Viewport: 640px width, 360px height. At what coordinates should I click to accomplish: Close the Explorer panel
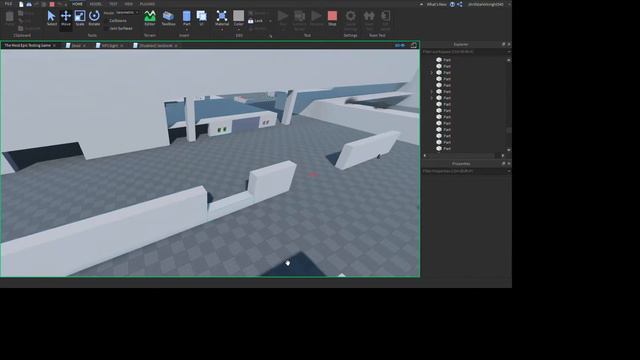click(509, 44)
